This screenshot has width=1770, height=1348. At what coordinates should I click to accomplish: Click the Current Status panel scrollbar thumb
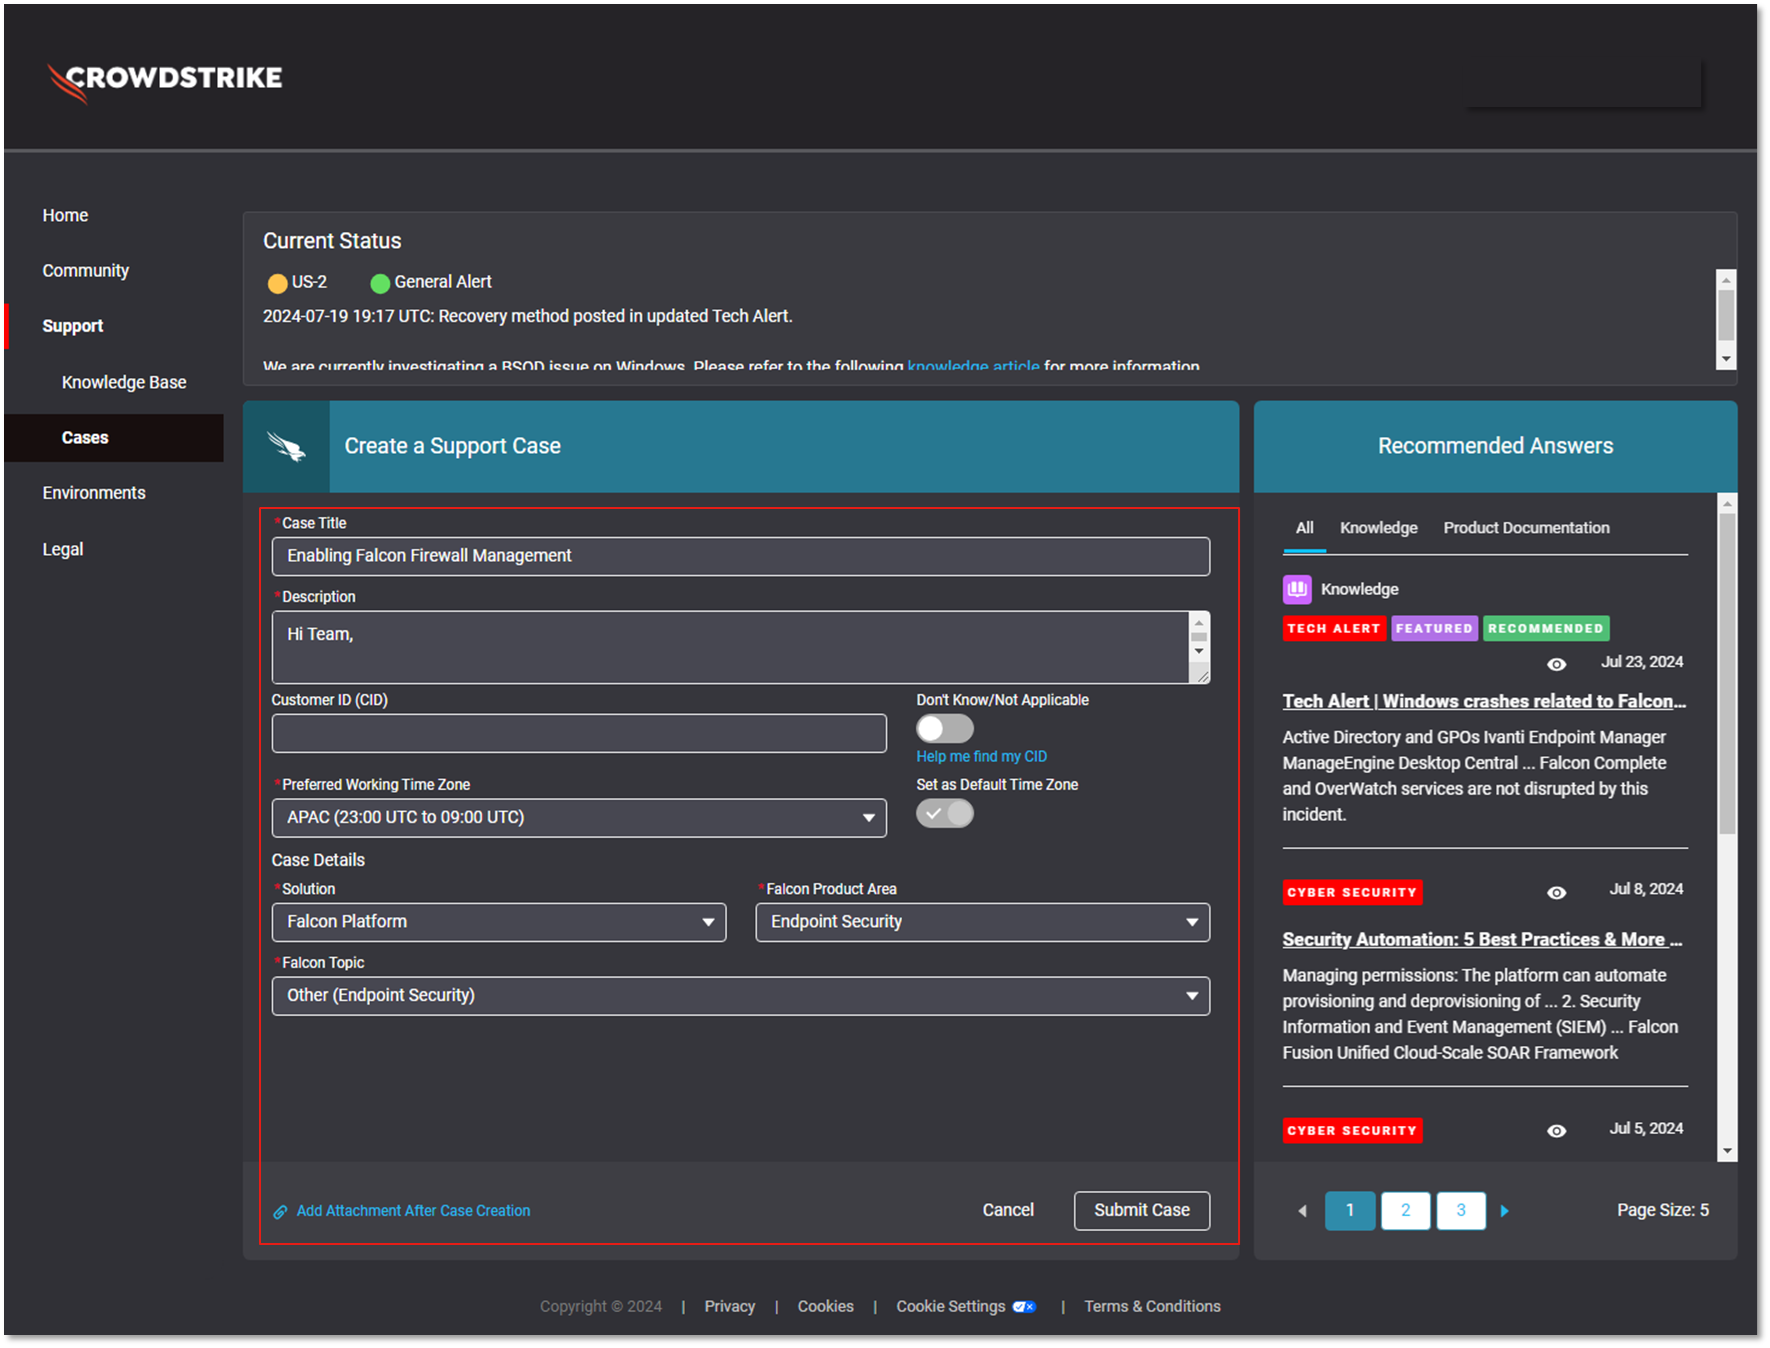coord(1726,315)
